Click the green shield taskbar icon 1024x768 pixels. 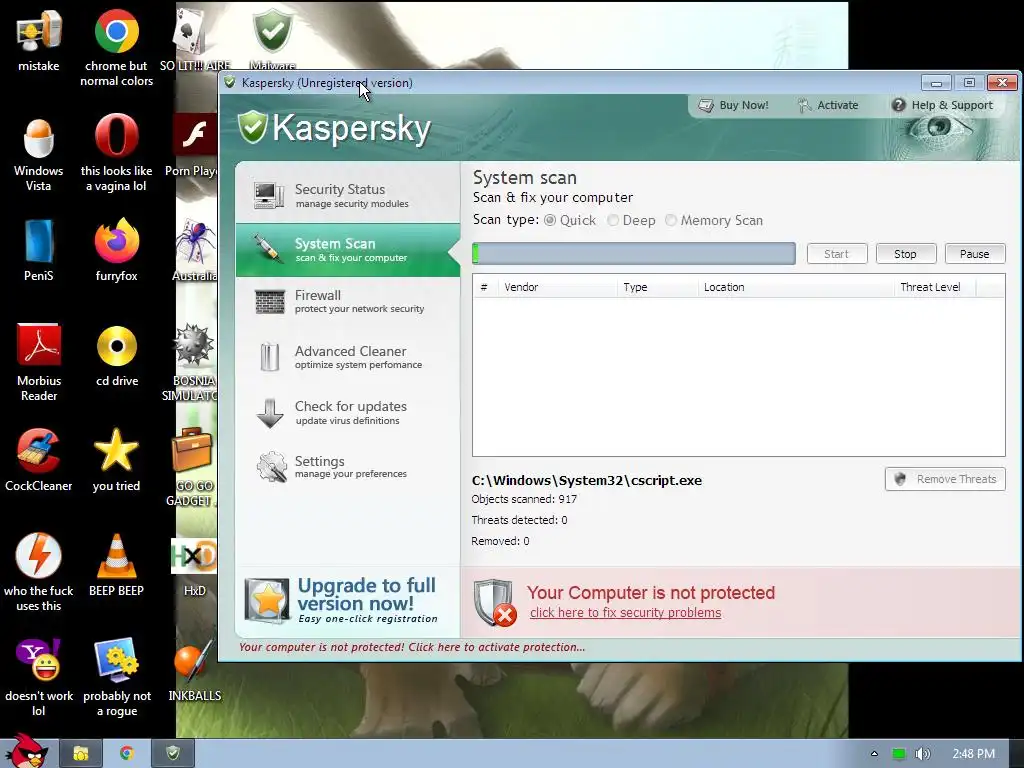(x=172, y=754)
